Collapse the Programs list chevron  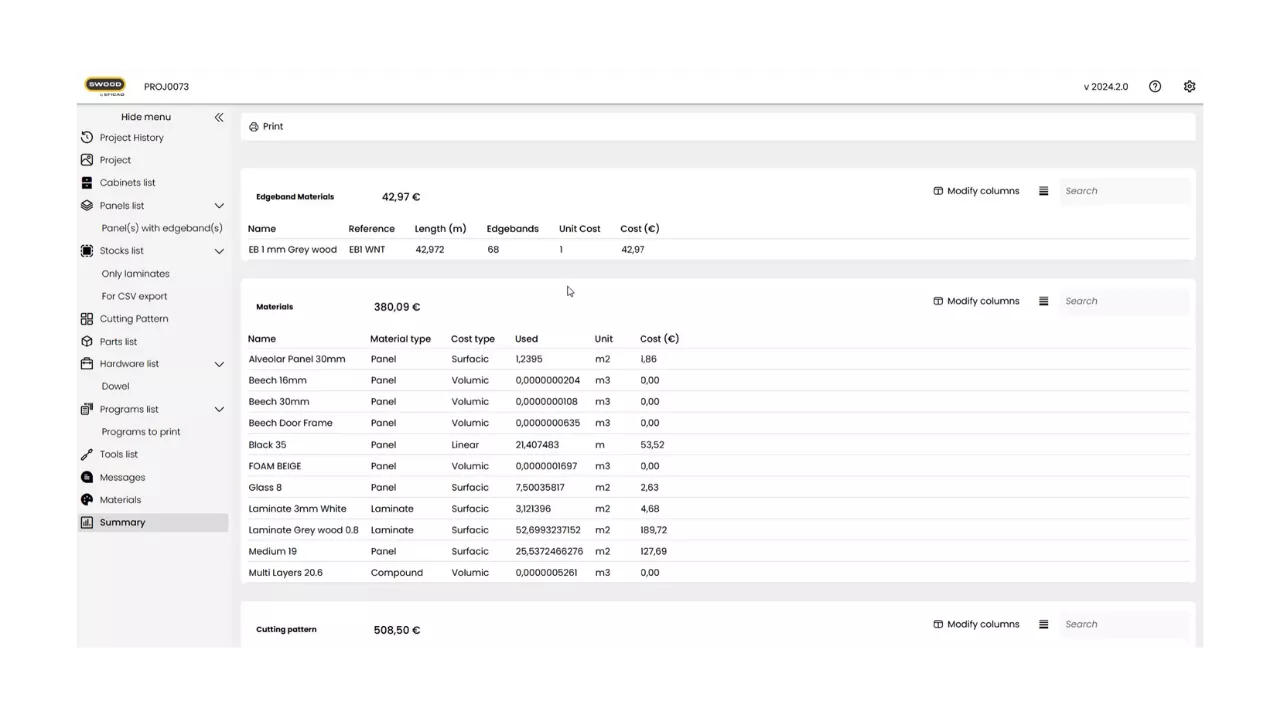point(219,409)
